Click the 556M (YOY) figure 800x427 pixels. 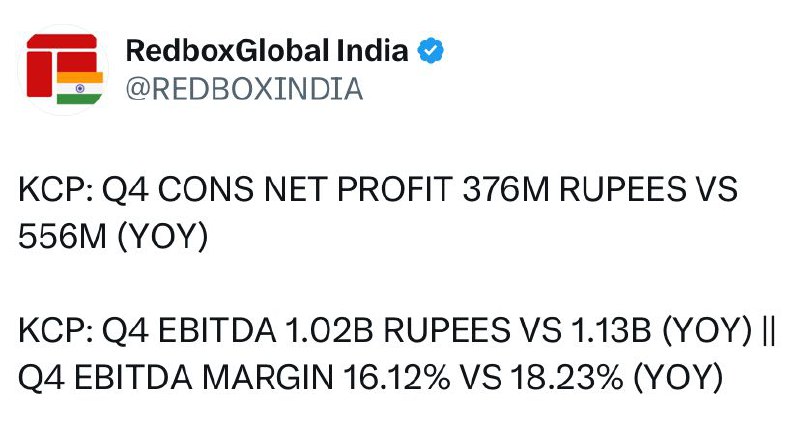tap(113, 237)
